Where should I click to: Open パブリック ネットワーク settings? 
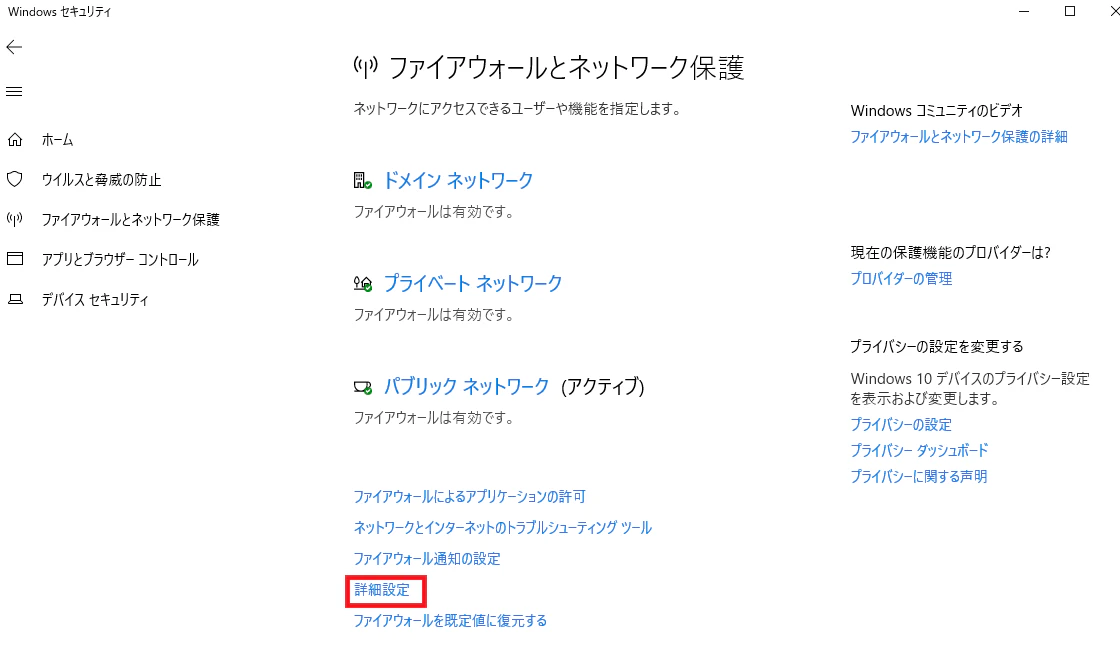point(466,387)
